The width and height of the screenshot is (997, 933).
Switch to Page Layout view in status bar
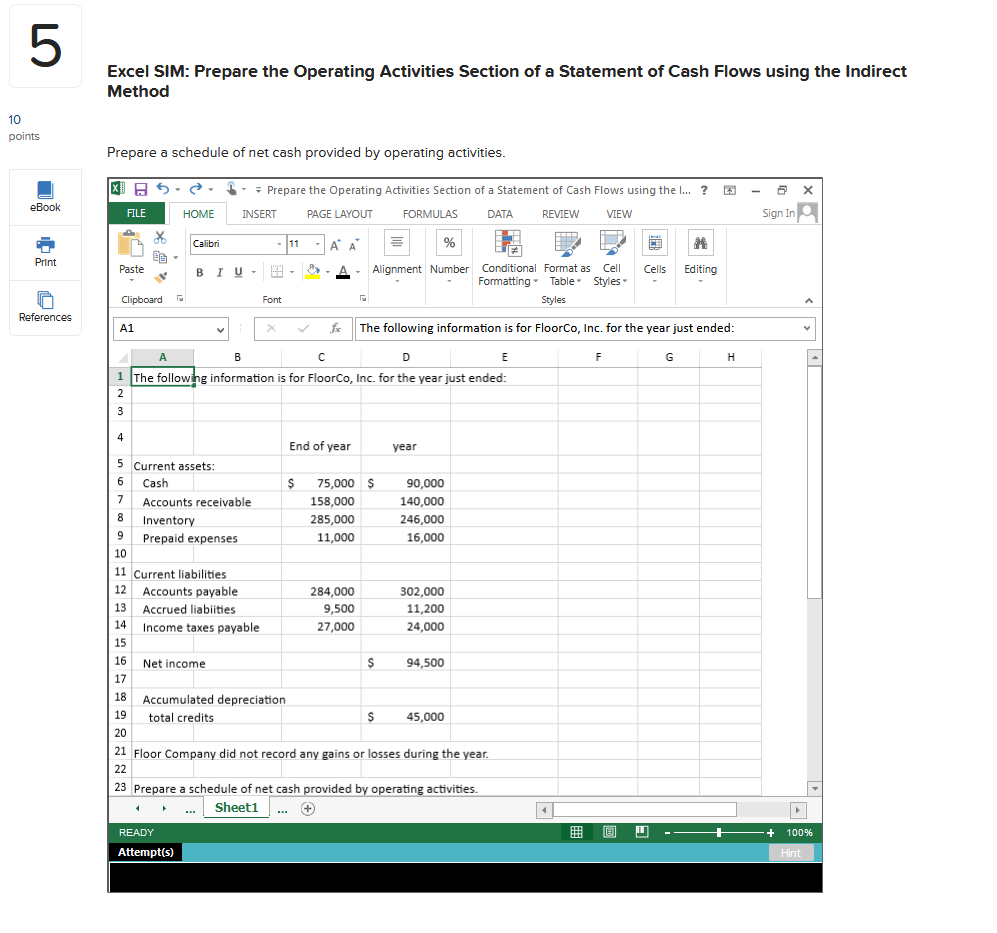click(608, 832)
